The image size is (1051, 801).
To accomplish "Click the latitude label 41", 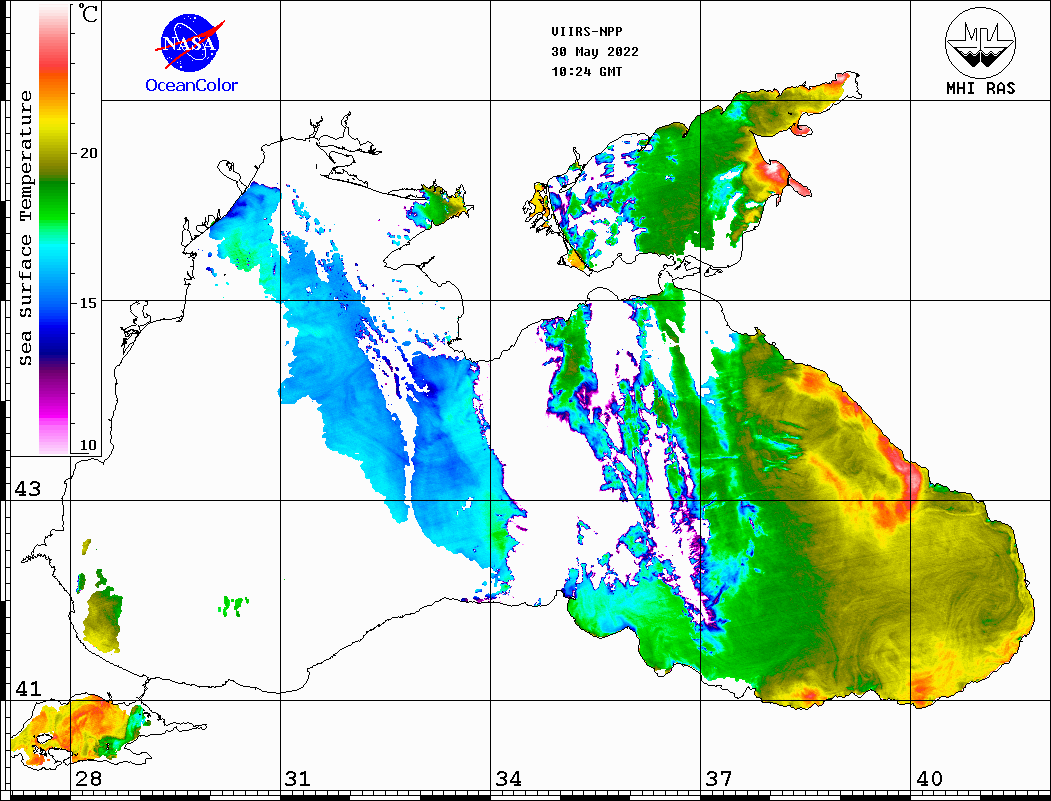I will click(26, 689).
